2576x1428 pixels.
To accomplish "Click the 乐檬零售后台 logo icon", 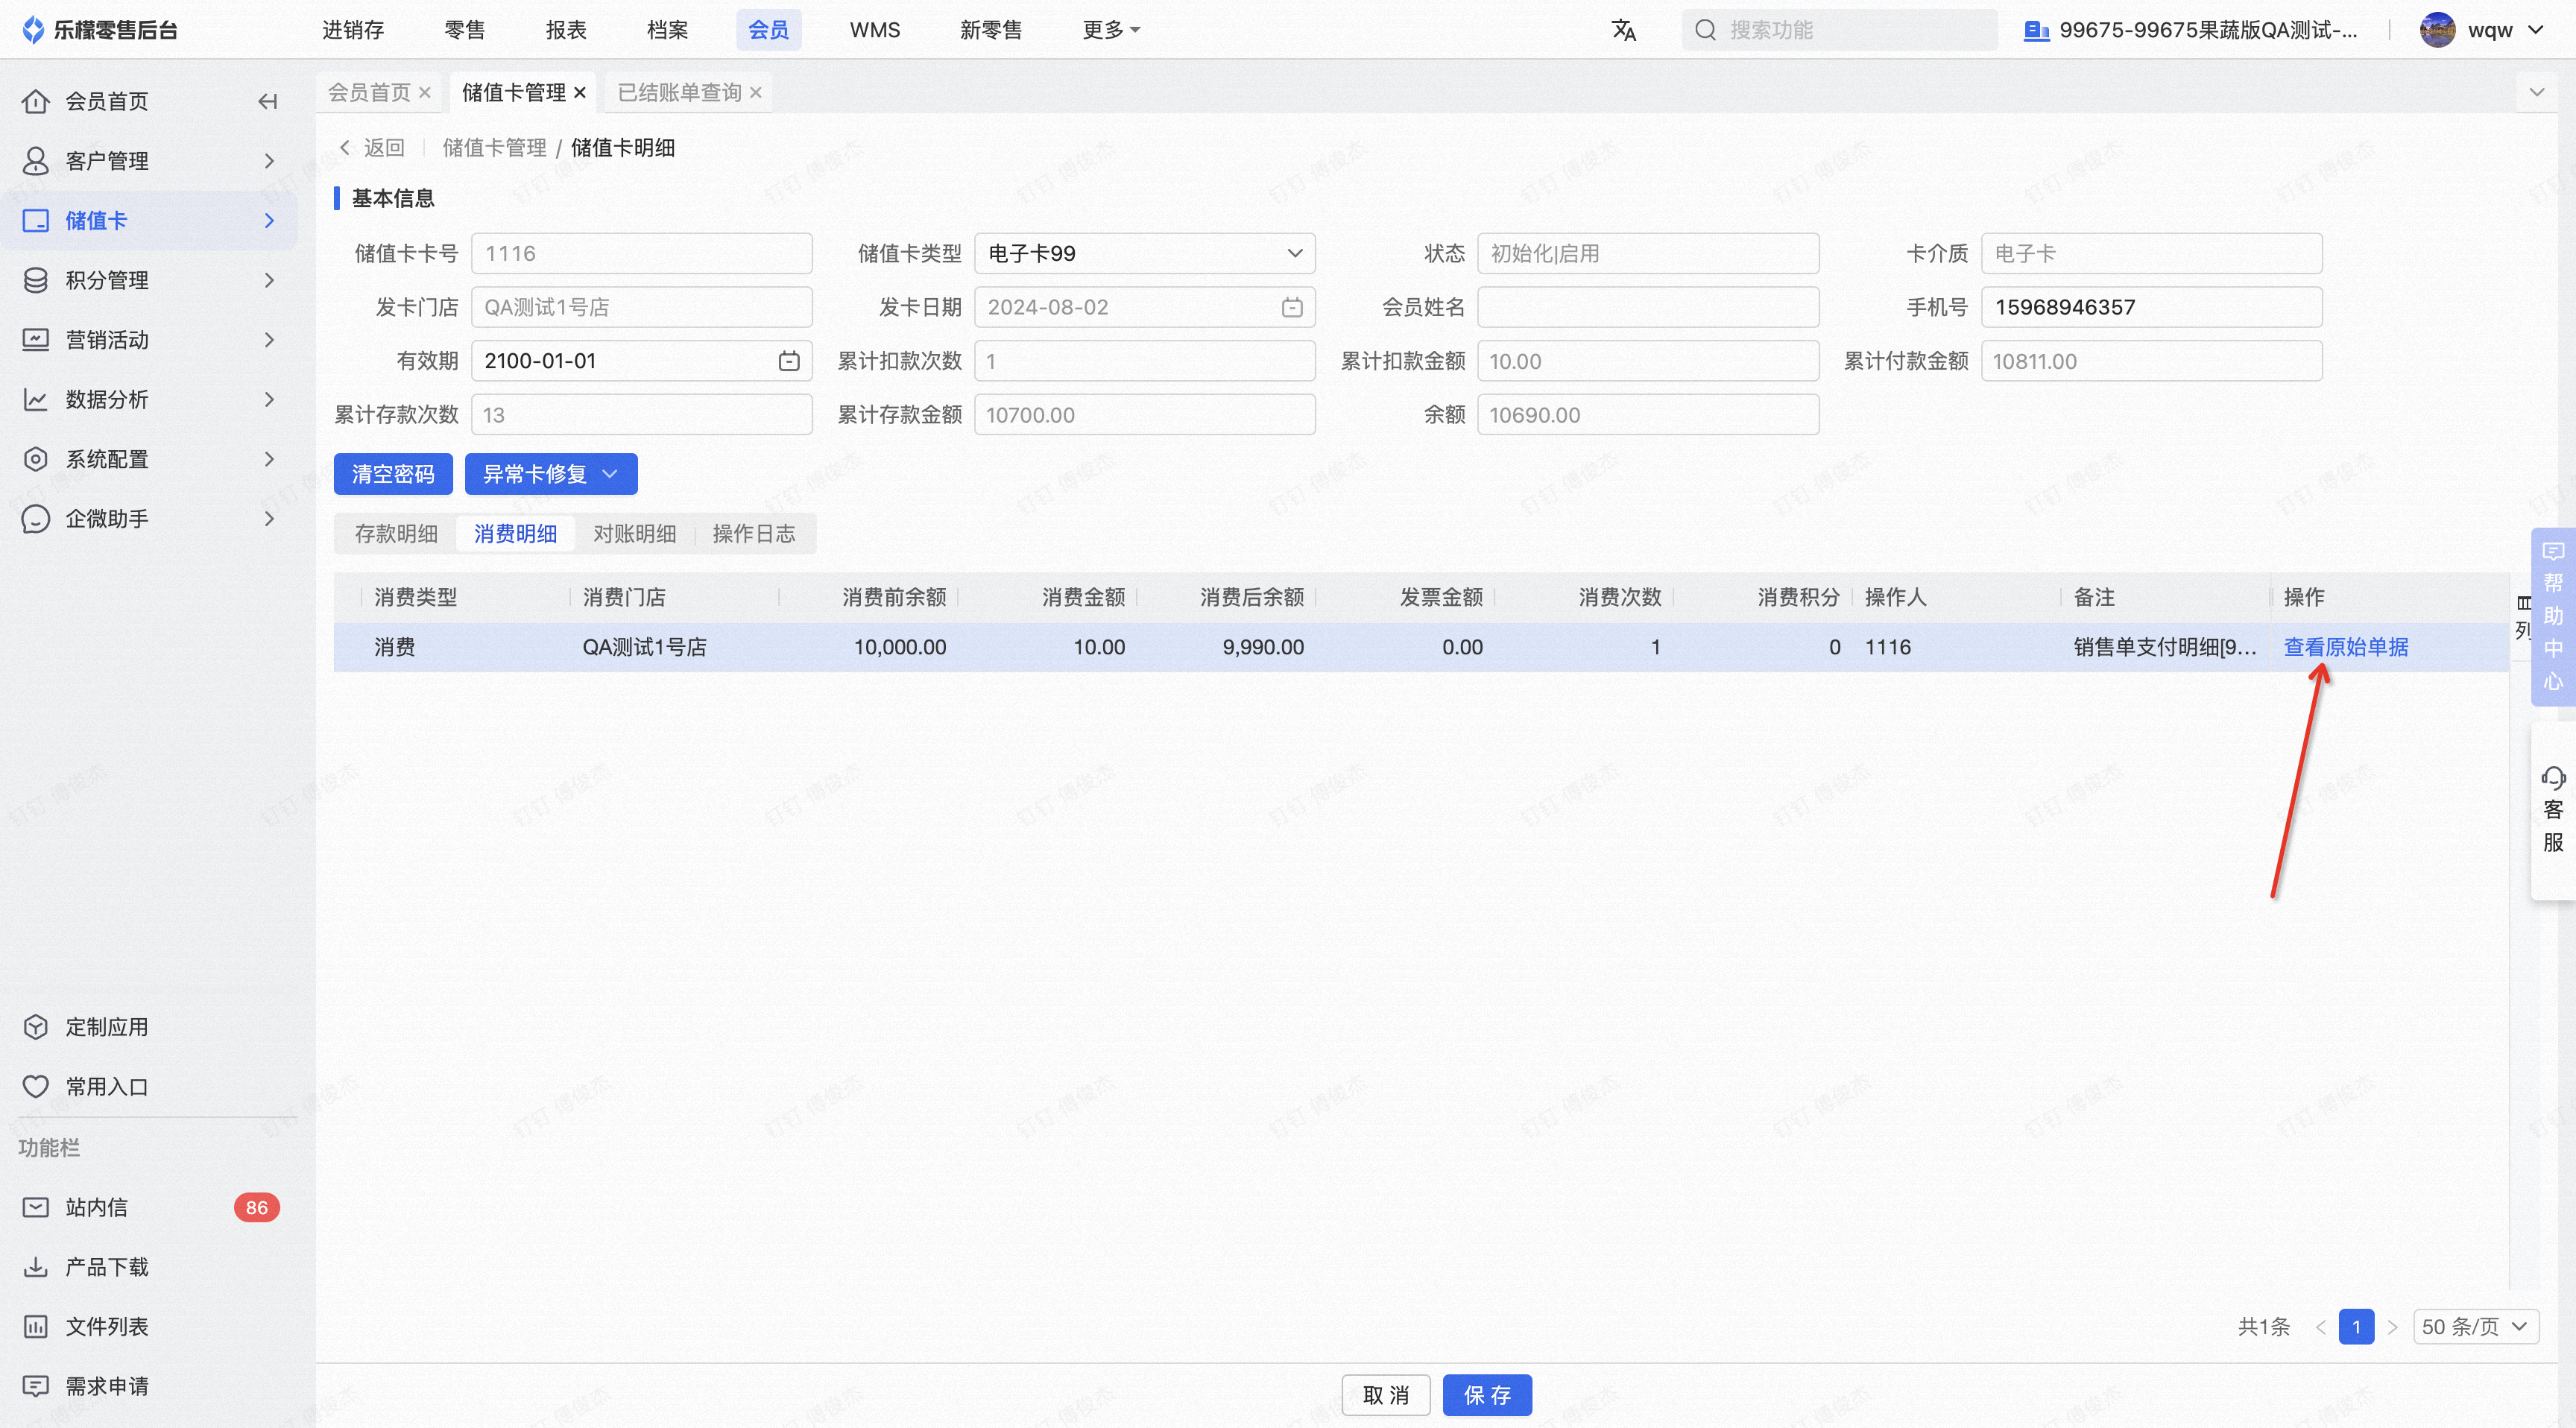I will tap(33, 30).
